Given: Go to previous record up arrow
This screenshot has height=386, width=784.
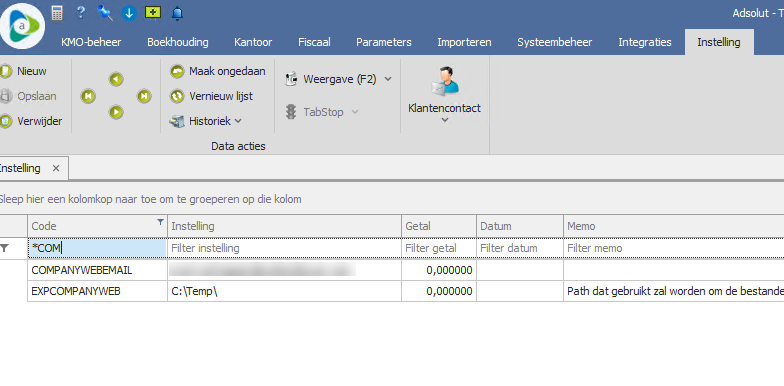Looking at the screenshot, I should point(116,79).
